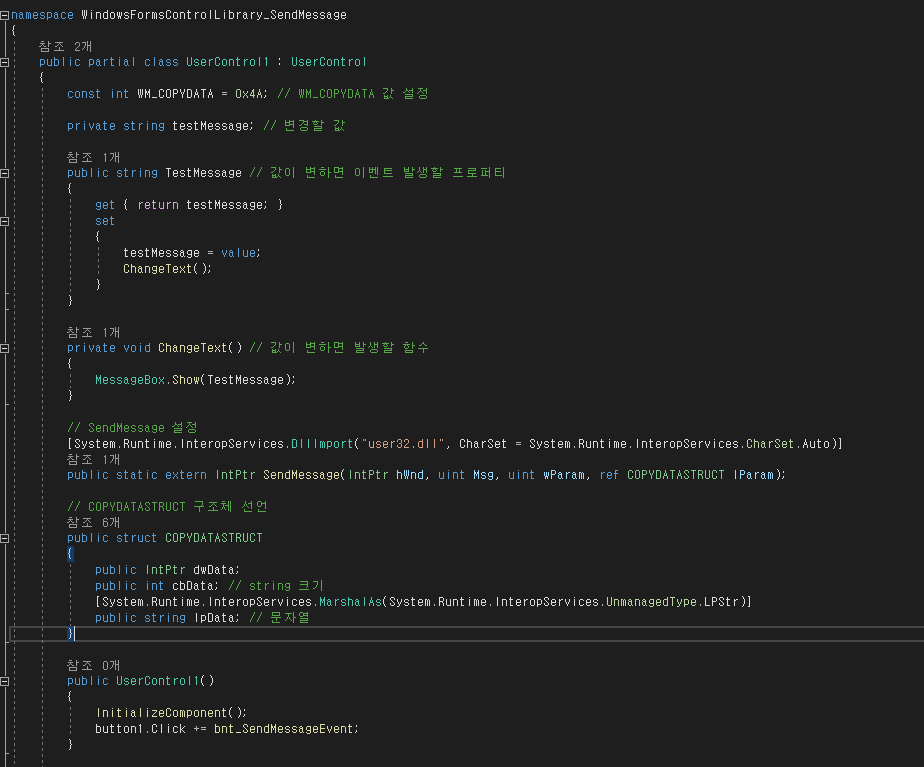Collapse the UserControl1 class block
The image size is (924, 767).
[4, 62]
